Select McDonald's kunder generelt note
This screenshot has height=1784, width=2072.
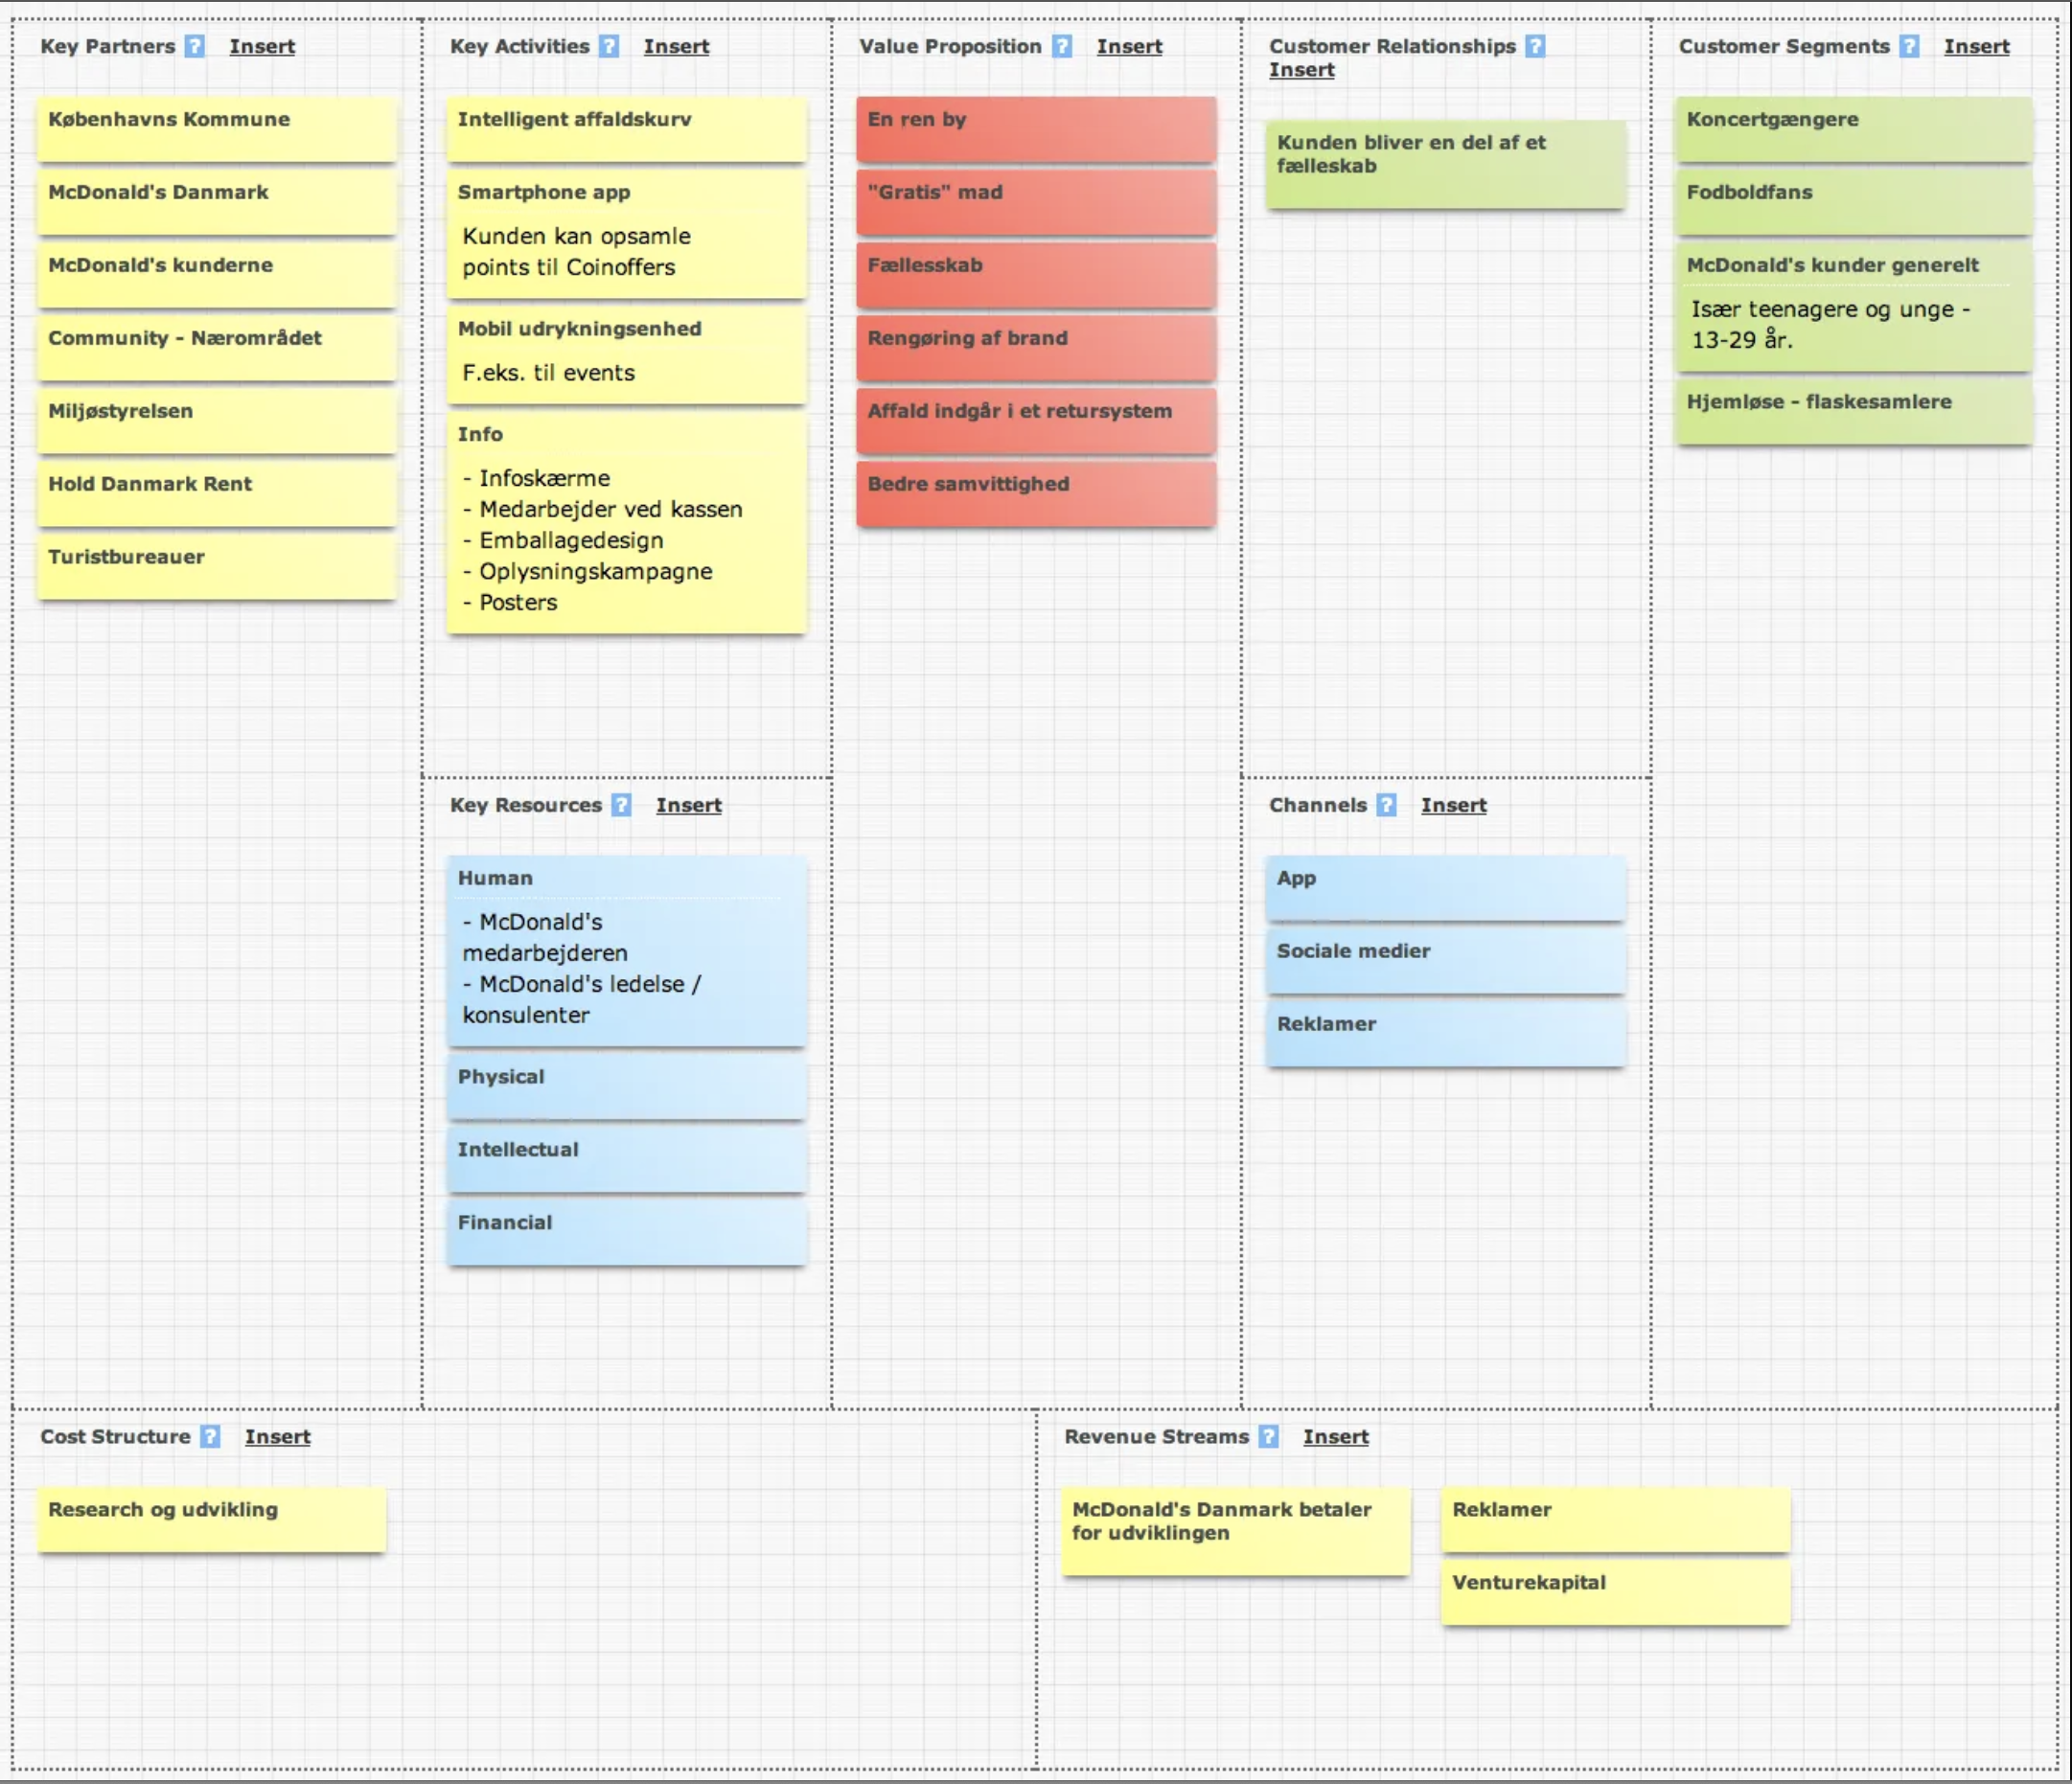click(x=1855, y=307)
